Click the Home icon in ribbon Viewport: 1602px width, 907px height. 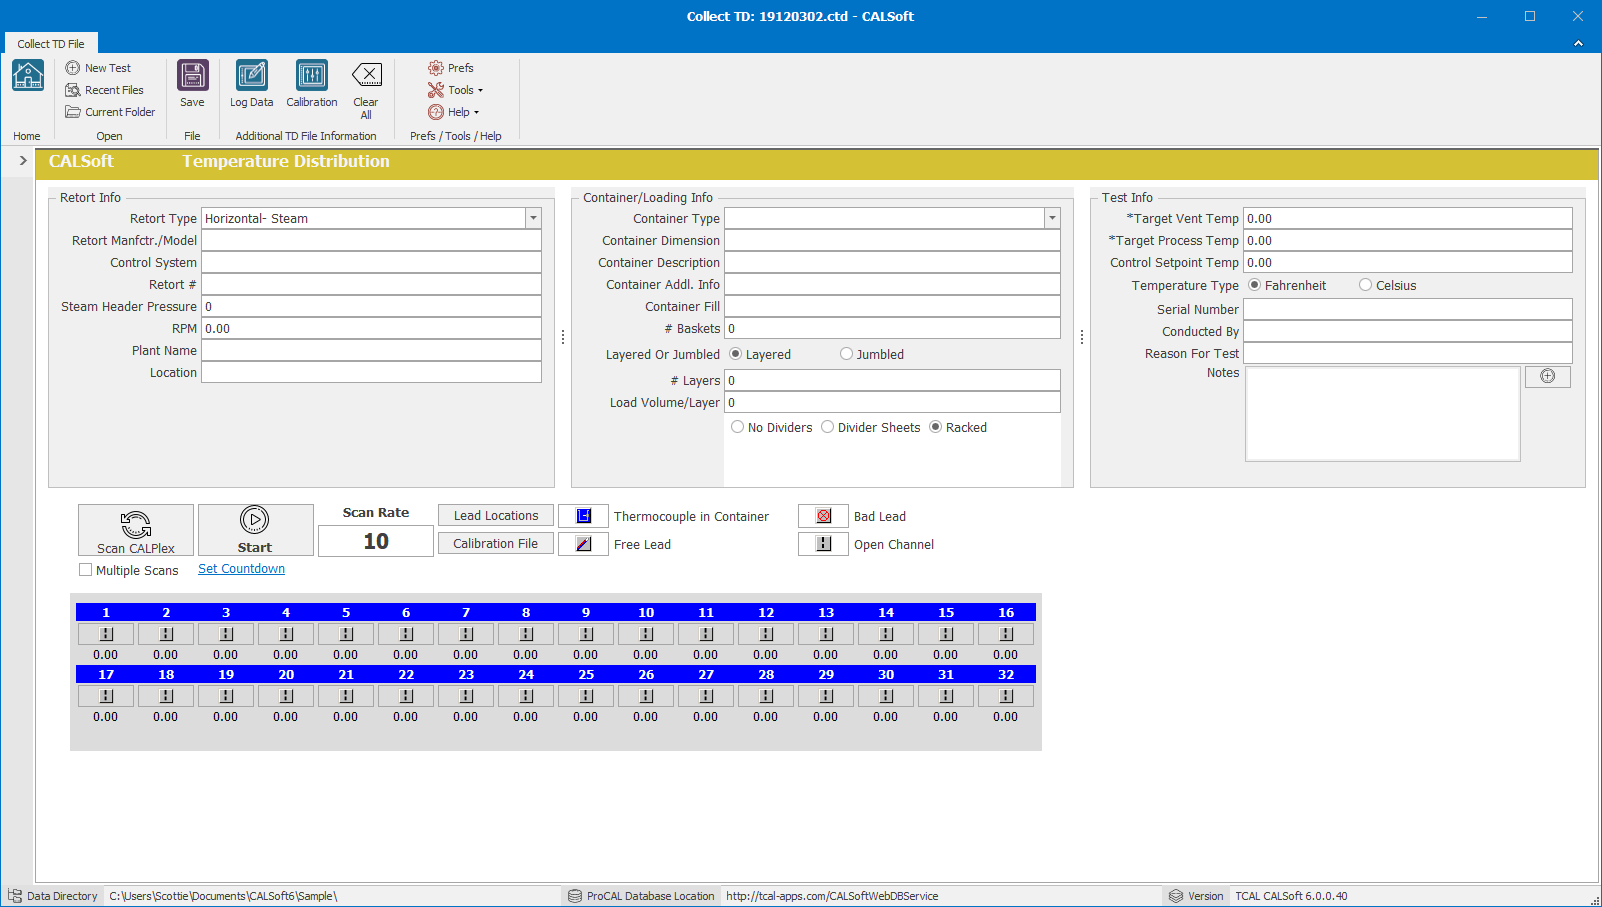click(27, 76)
